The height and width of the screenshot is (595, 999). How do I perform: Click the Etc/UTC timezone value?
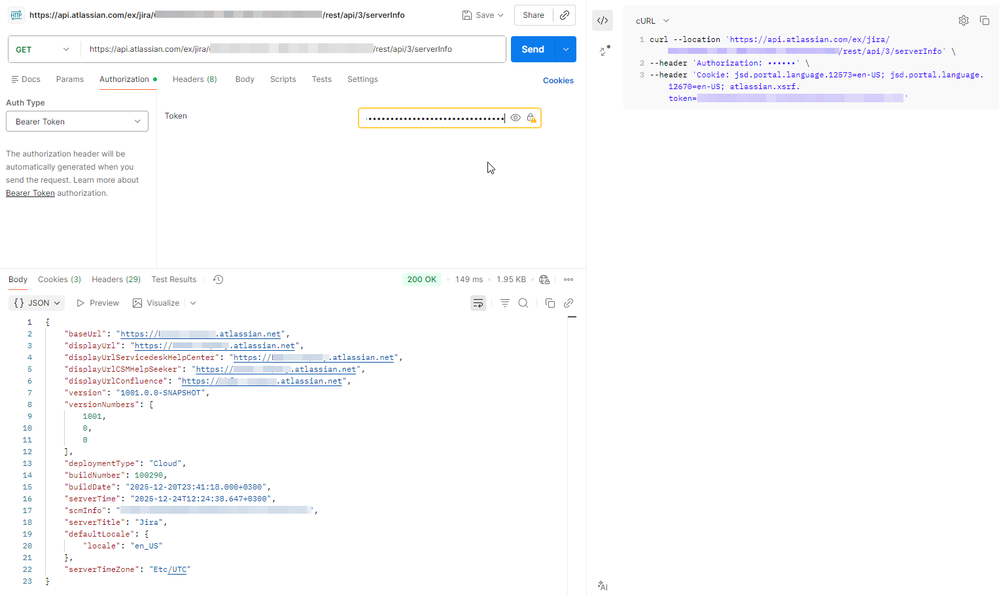170,570
